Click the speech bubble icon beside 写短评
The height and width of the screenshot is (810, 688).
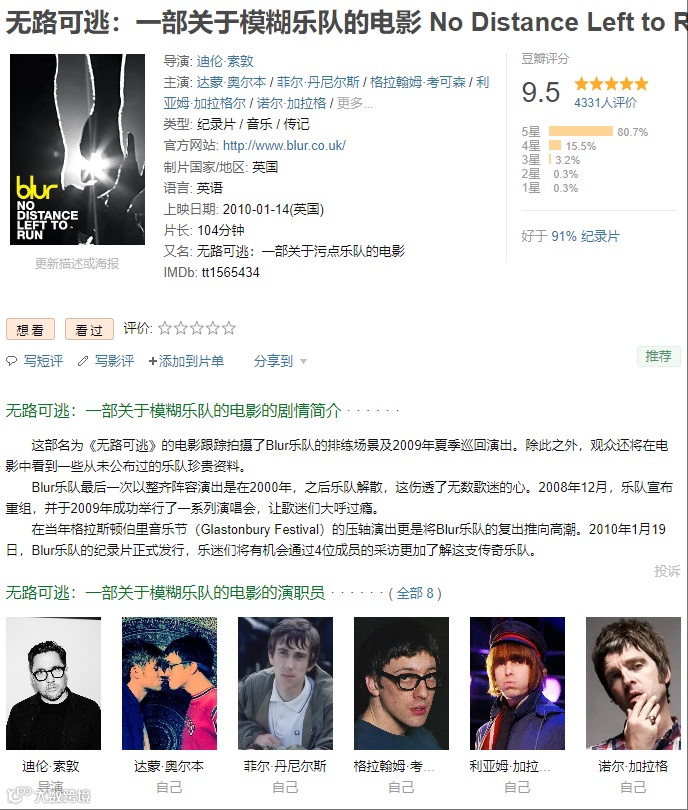point(11,361)
